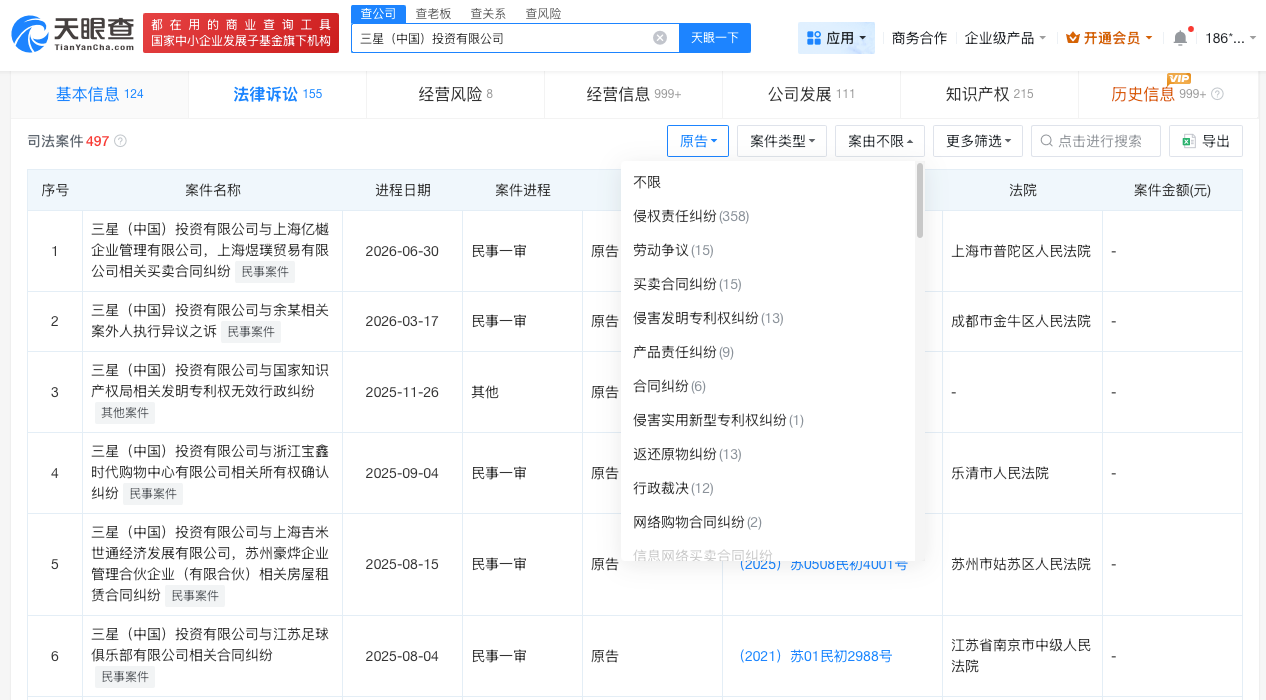
Task: Select 侵权责任纠纷 (358) option
Action: [768, 216]
